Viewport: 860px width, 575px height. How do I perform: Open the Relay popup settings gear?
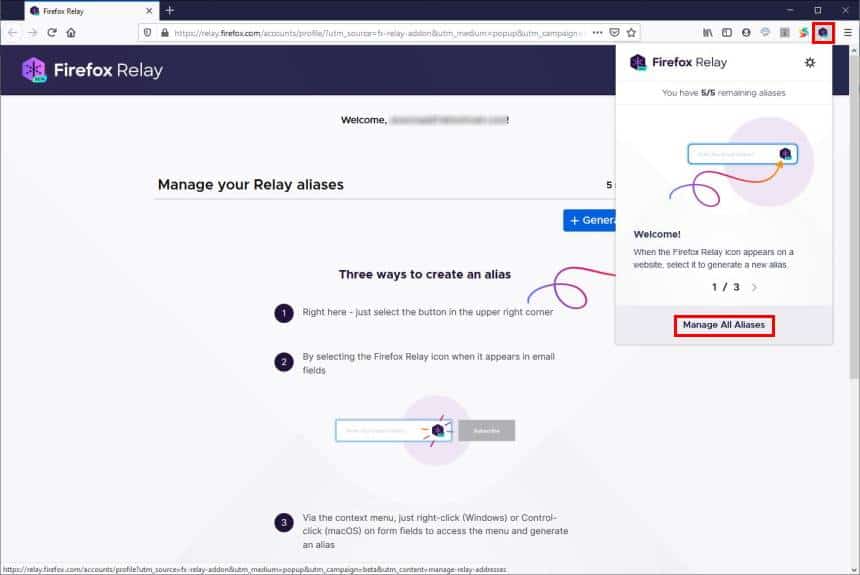[x=810, y=63]
